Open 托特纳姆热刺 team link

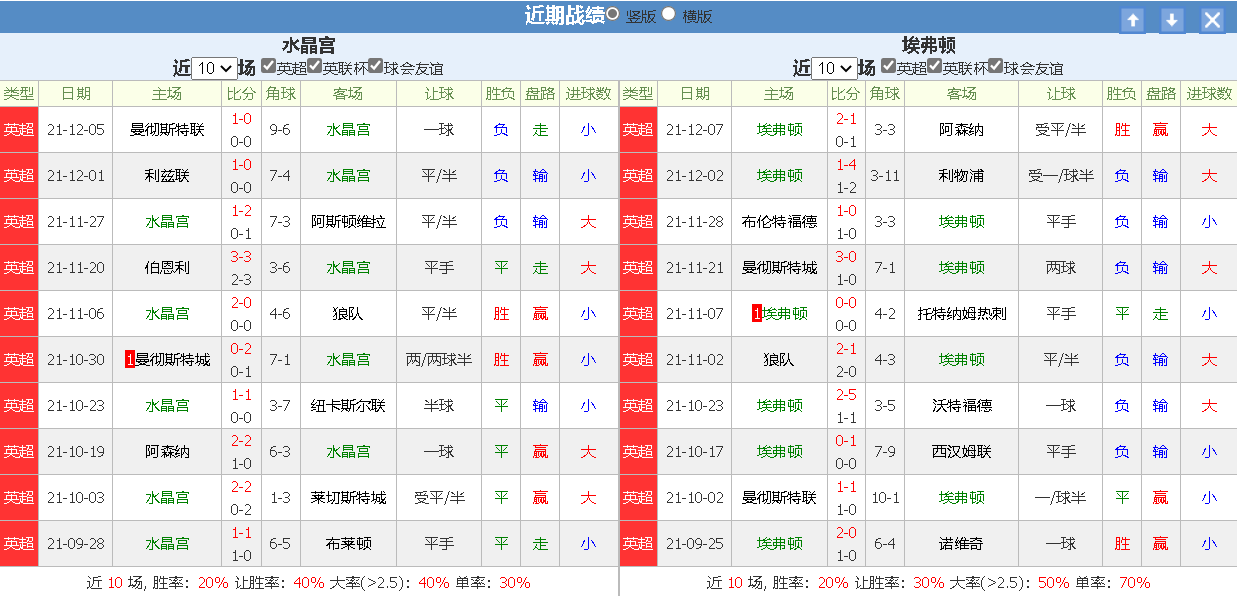pyautogui.click(x=961, y=313)
